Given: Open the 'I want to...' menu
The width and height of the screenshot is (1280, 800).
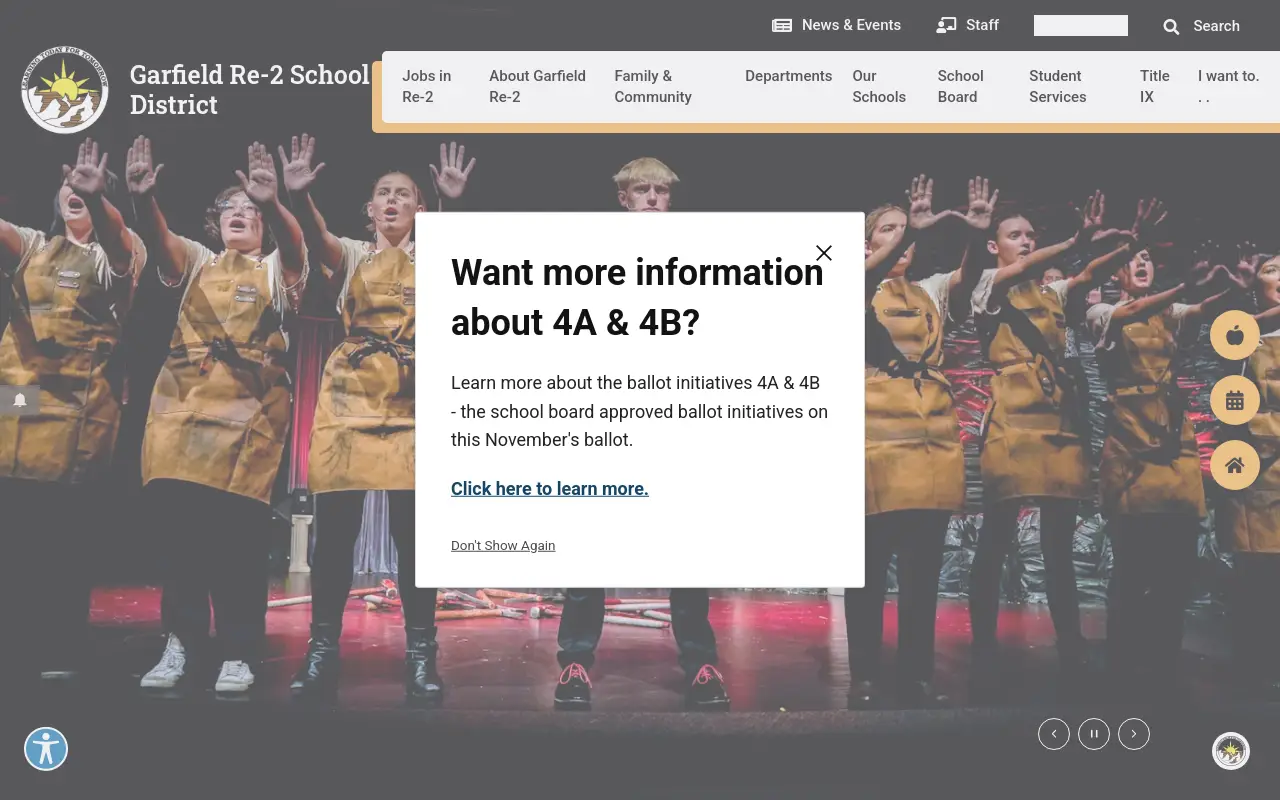Looking at the screenshot, I should coord(1229,86).
